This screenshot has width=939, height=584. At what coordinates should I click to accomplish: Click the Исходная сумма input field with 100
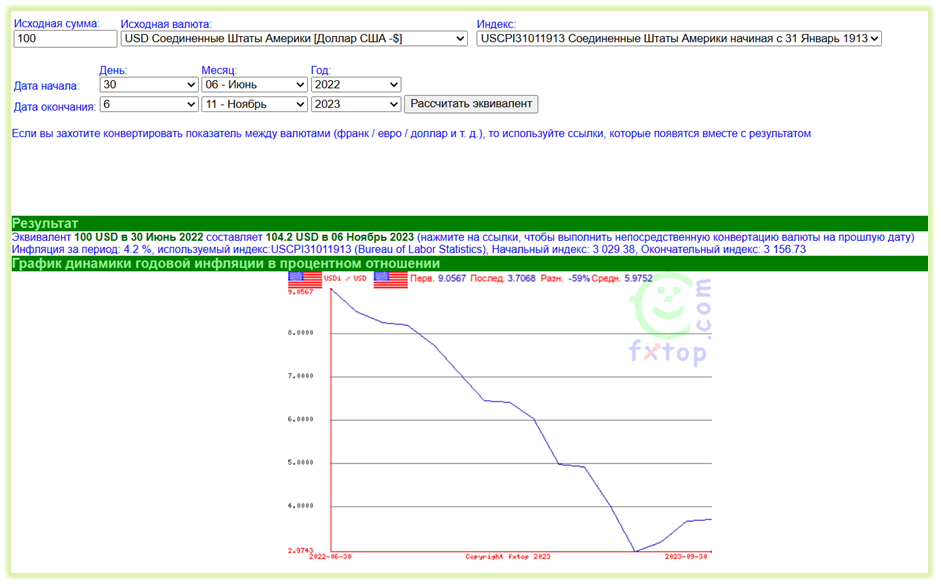[x=65, y=39]
